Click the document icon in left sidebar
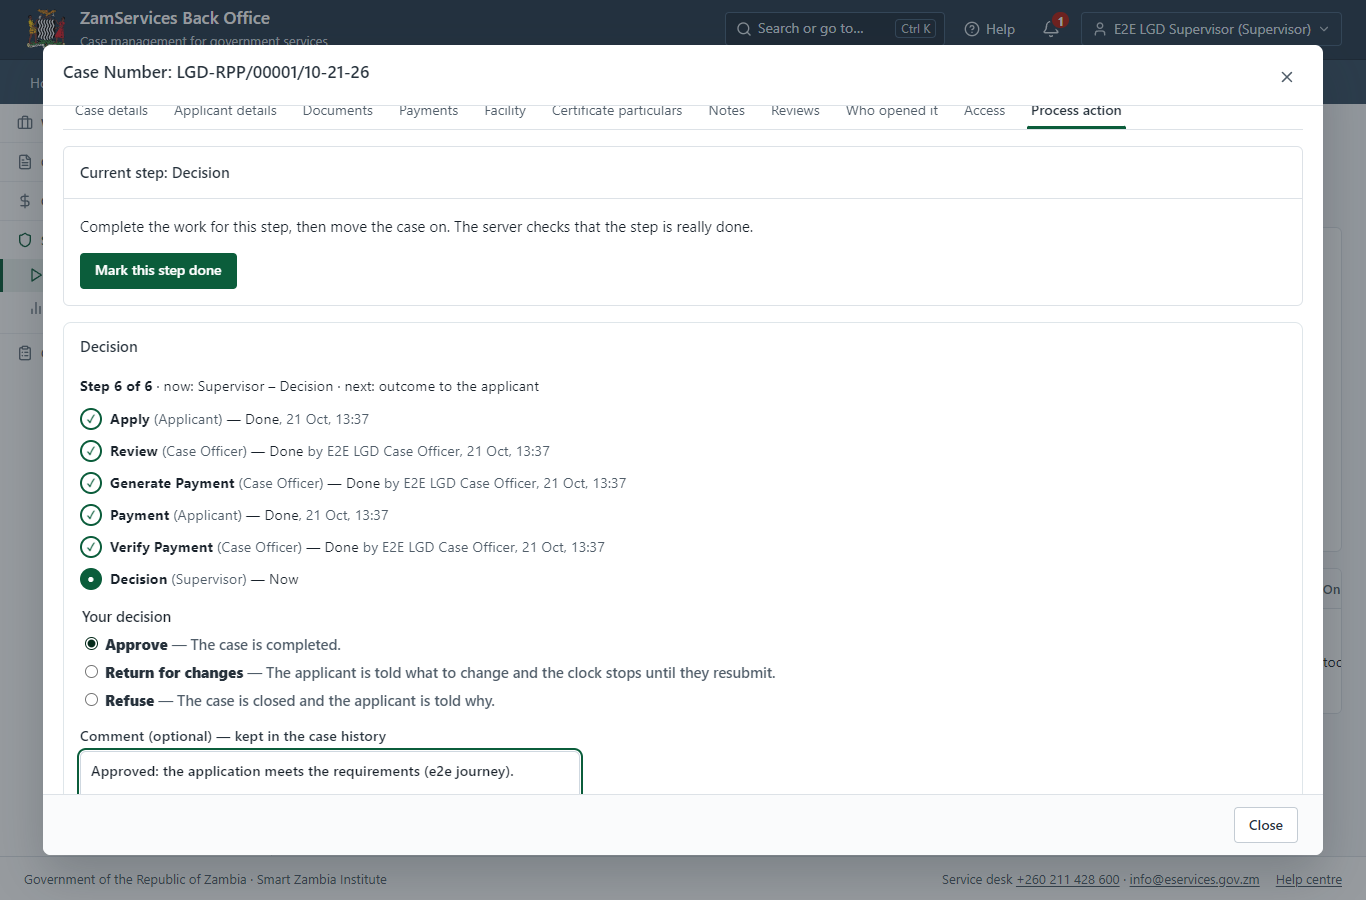Screen dimensions: 1366x900 coord(25,162)
